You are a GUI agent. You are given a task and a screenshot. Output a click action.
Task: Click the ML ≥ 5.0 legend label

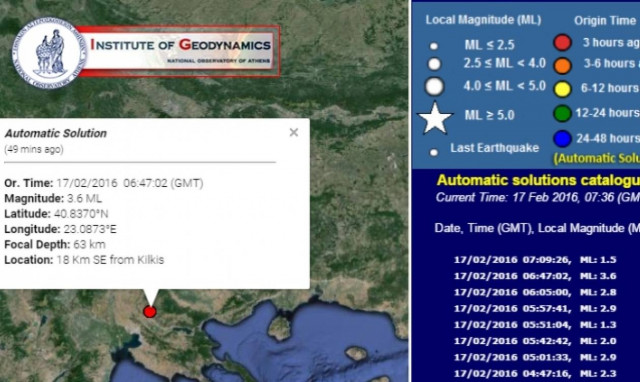[489, 115]
